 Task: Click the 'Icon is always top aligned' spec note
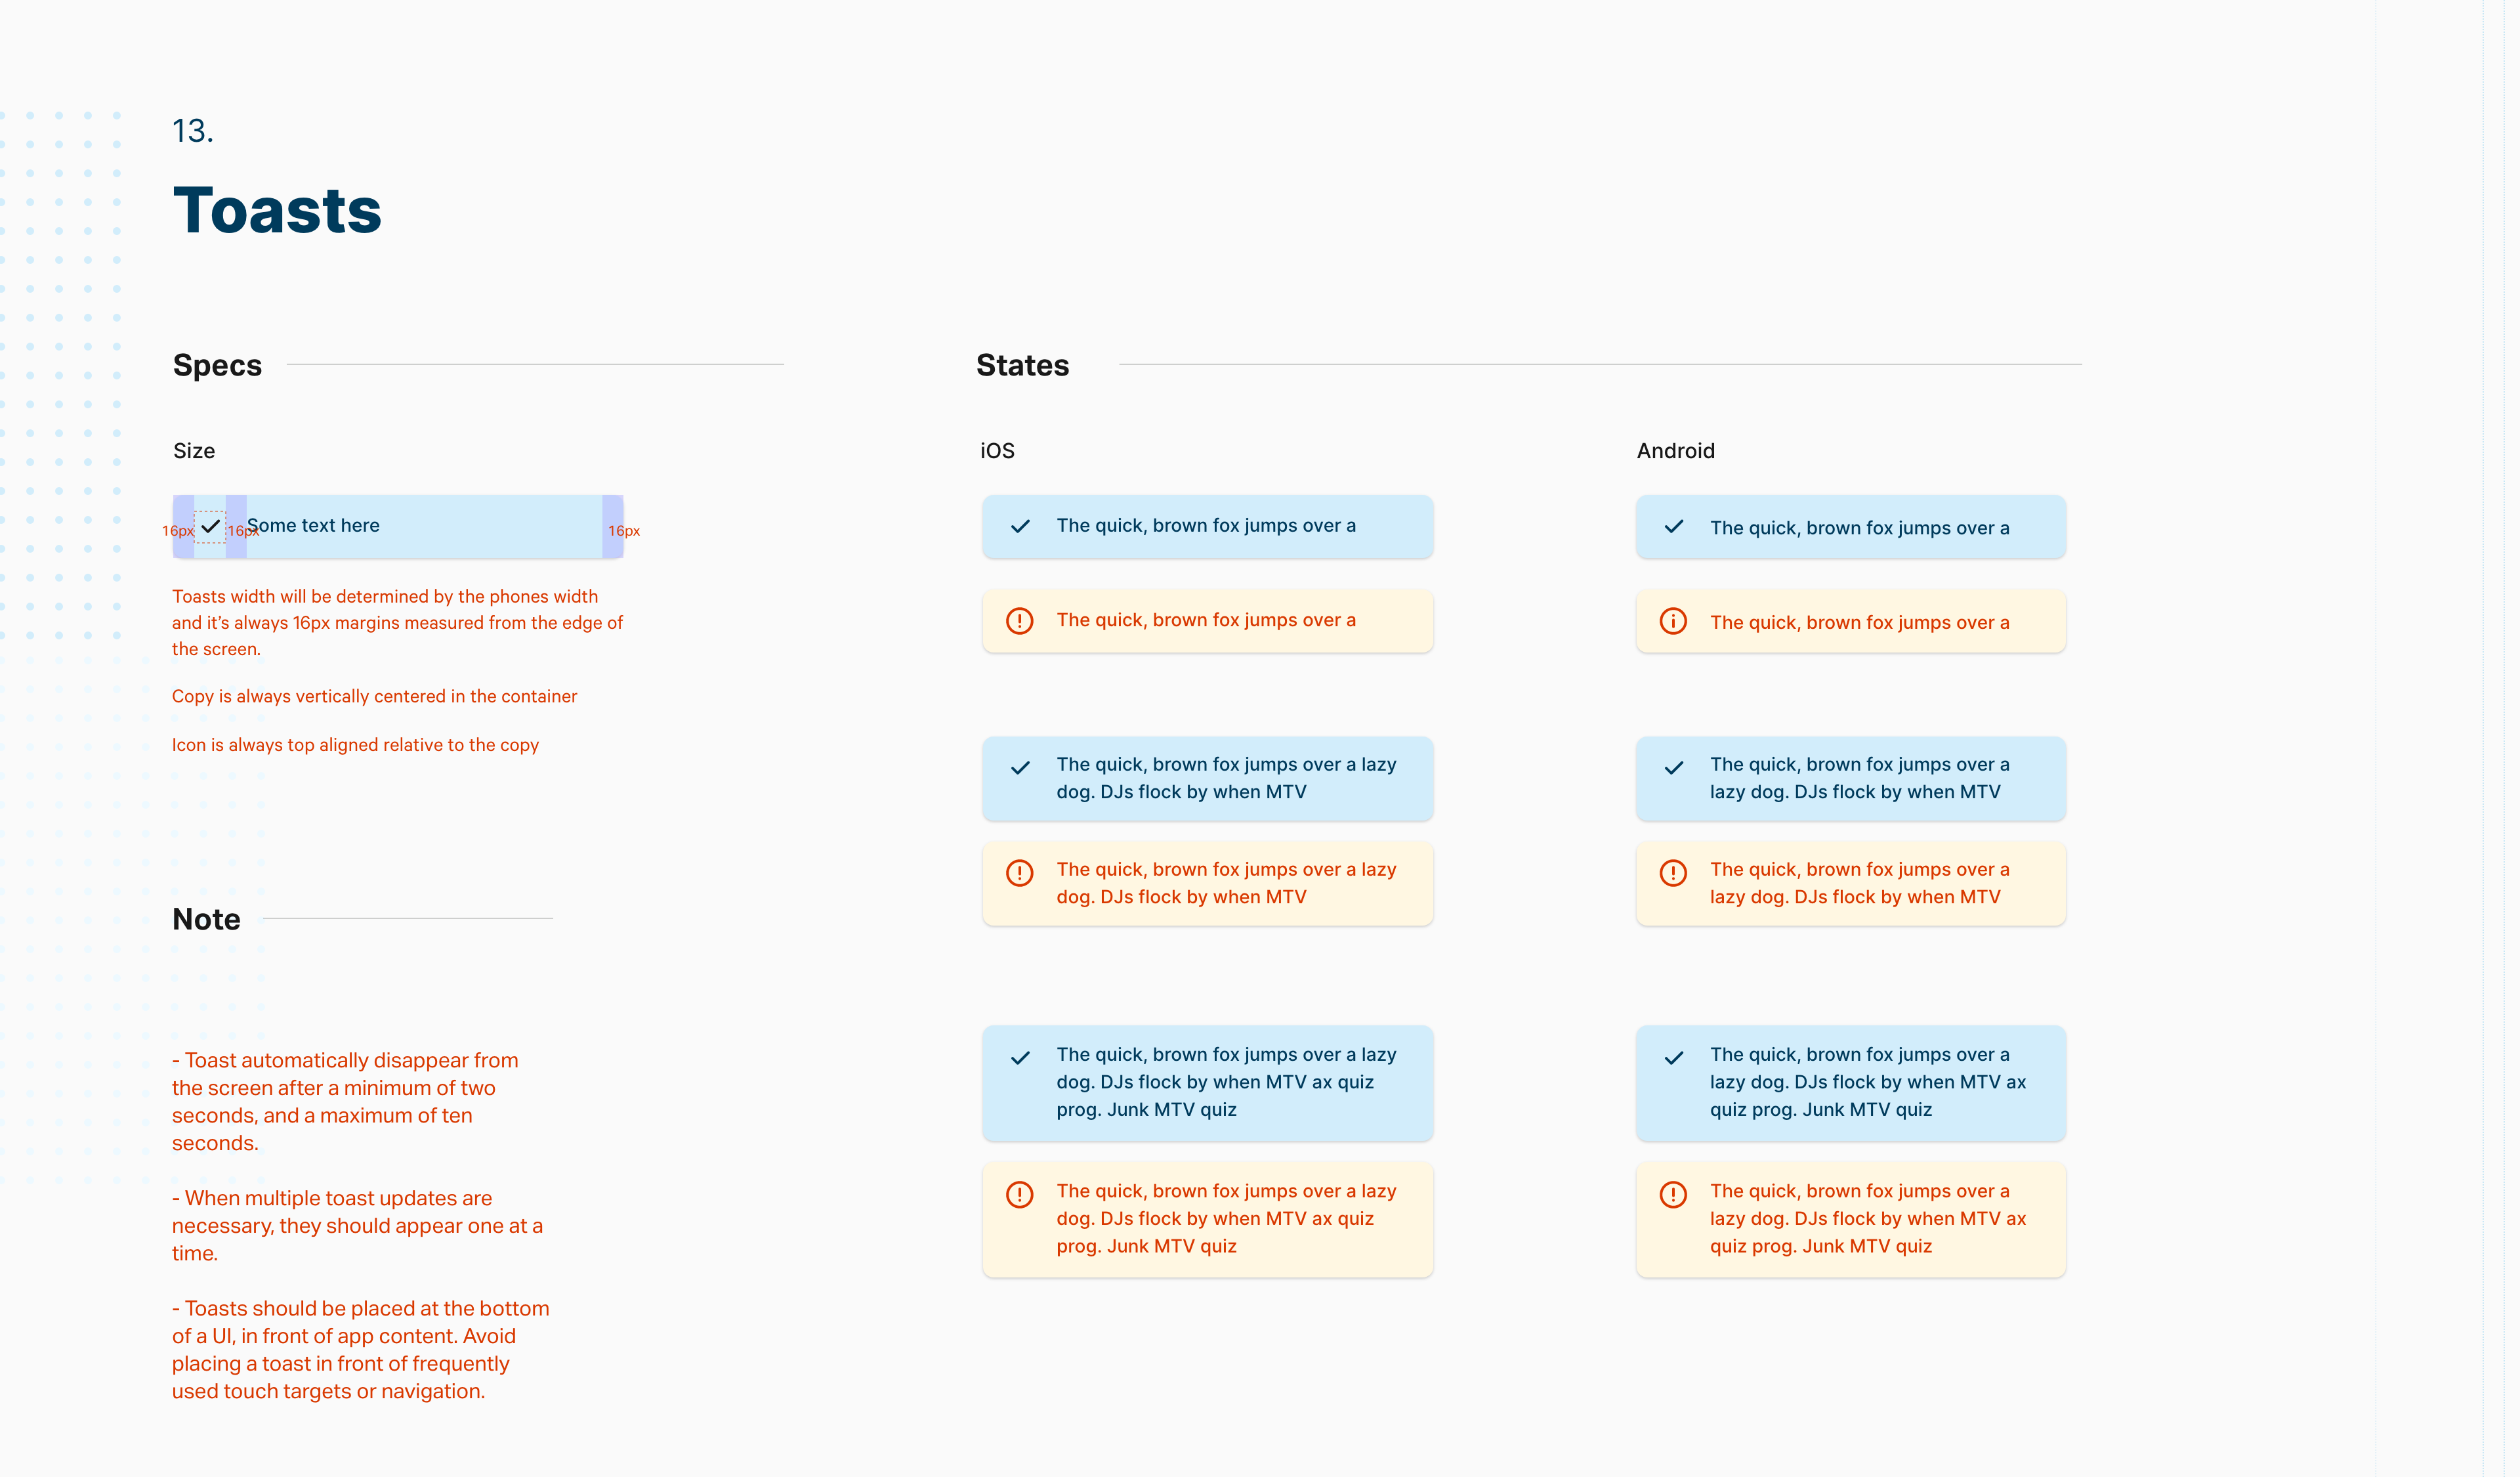pyautogui.click(x=355, y=745)
